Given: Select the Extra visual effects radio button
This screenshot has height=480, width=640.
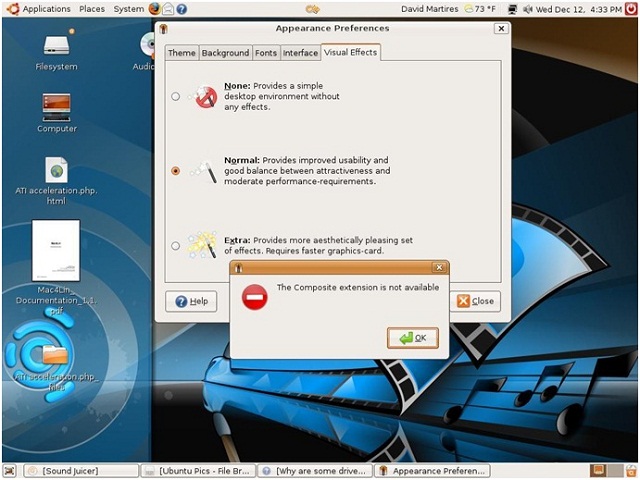Looking at the screenshot, I should (176, 246).
